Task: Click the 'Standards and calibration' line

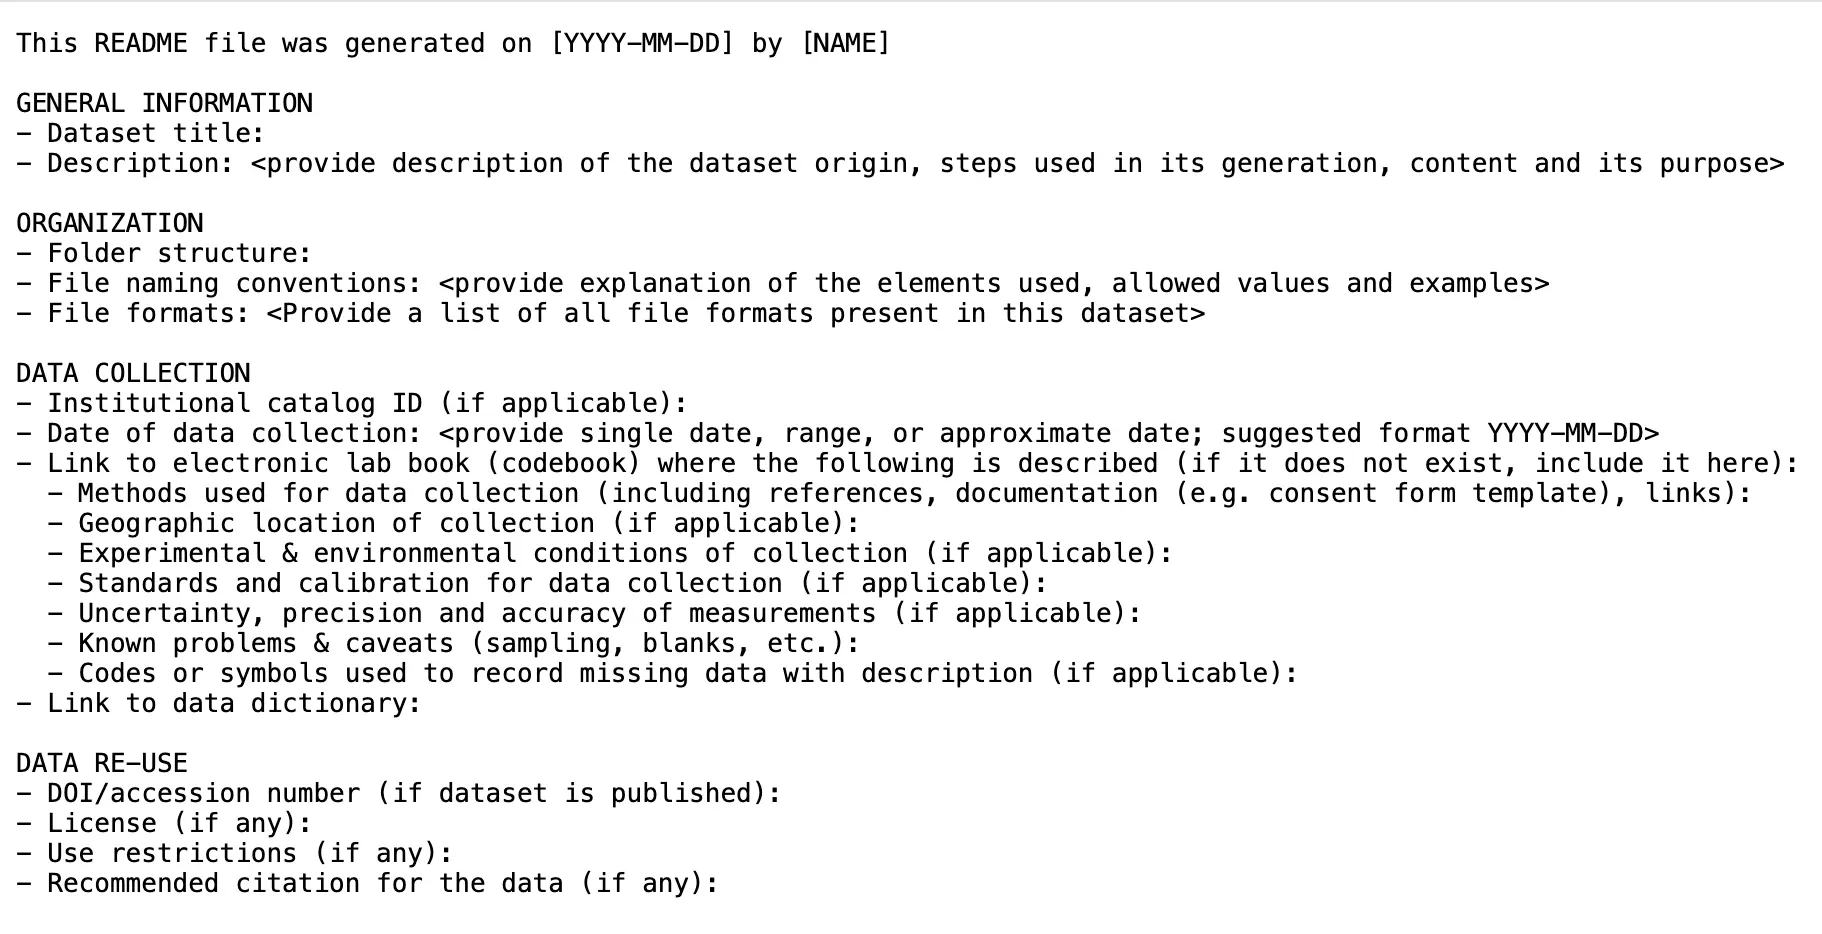Action: click(562, 584)
